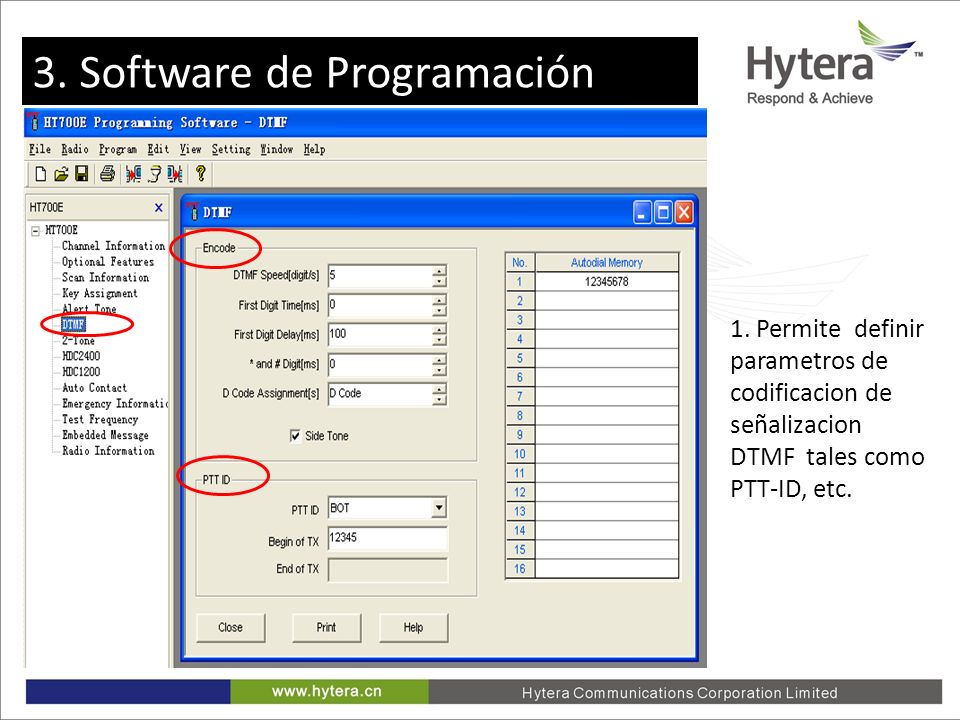Open the View menu

click(x=190, y=149)
